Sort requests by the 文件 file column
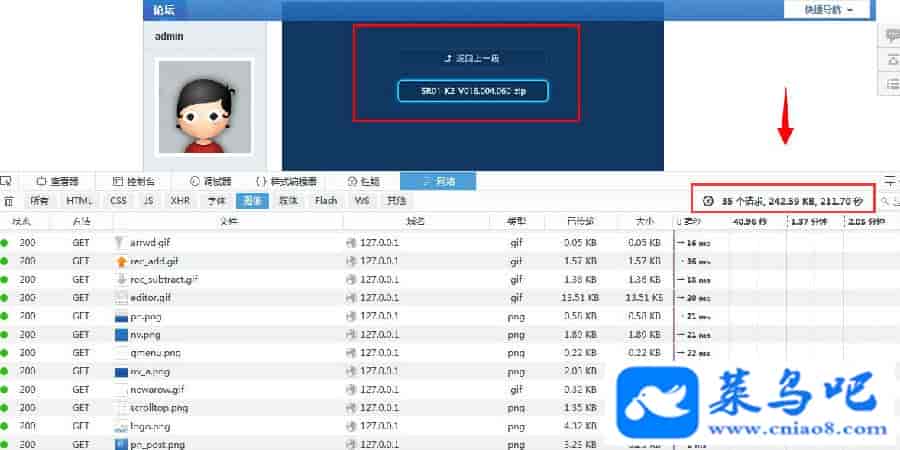Image resolution: width=900 pixels, height=450 pixels. pos(228,221)
